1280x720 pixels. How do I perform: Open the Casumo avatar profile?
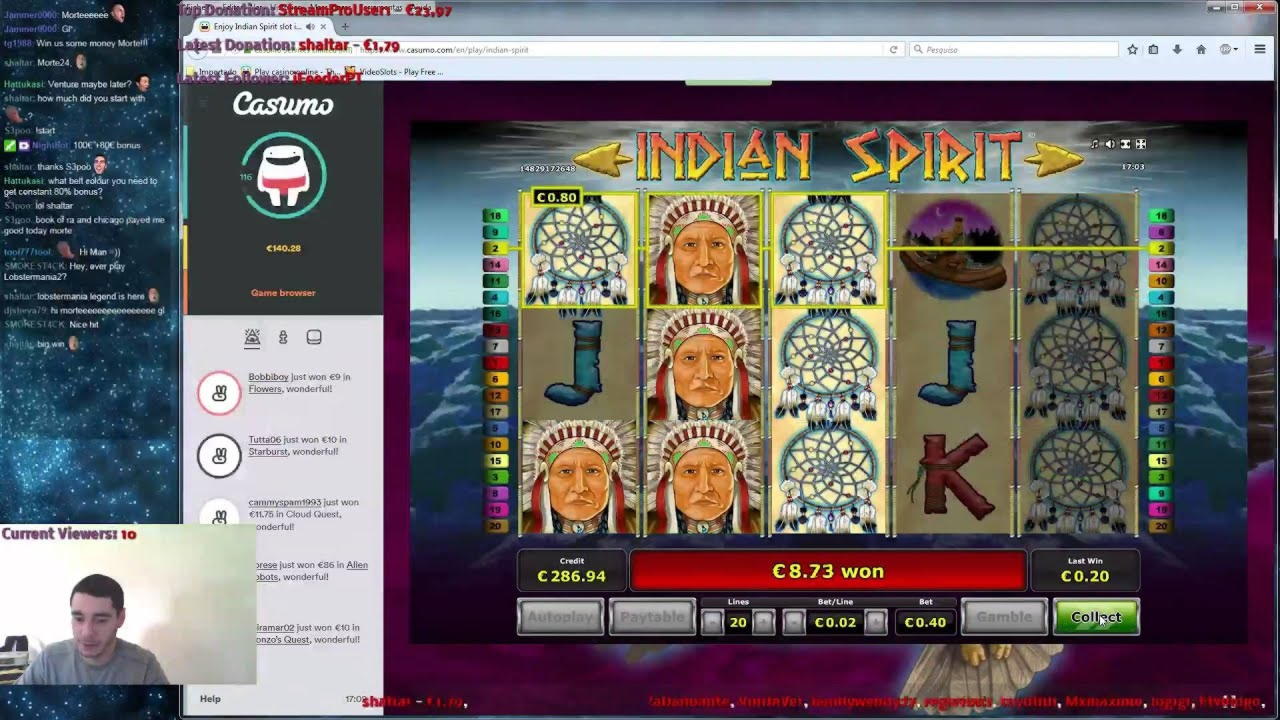coord(283,175)
